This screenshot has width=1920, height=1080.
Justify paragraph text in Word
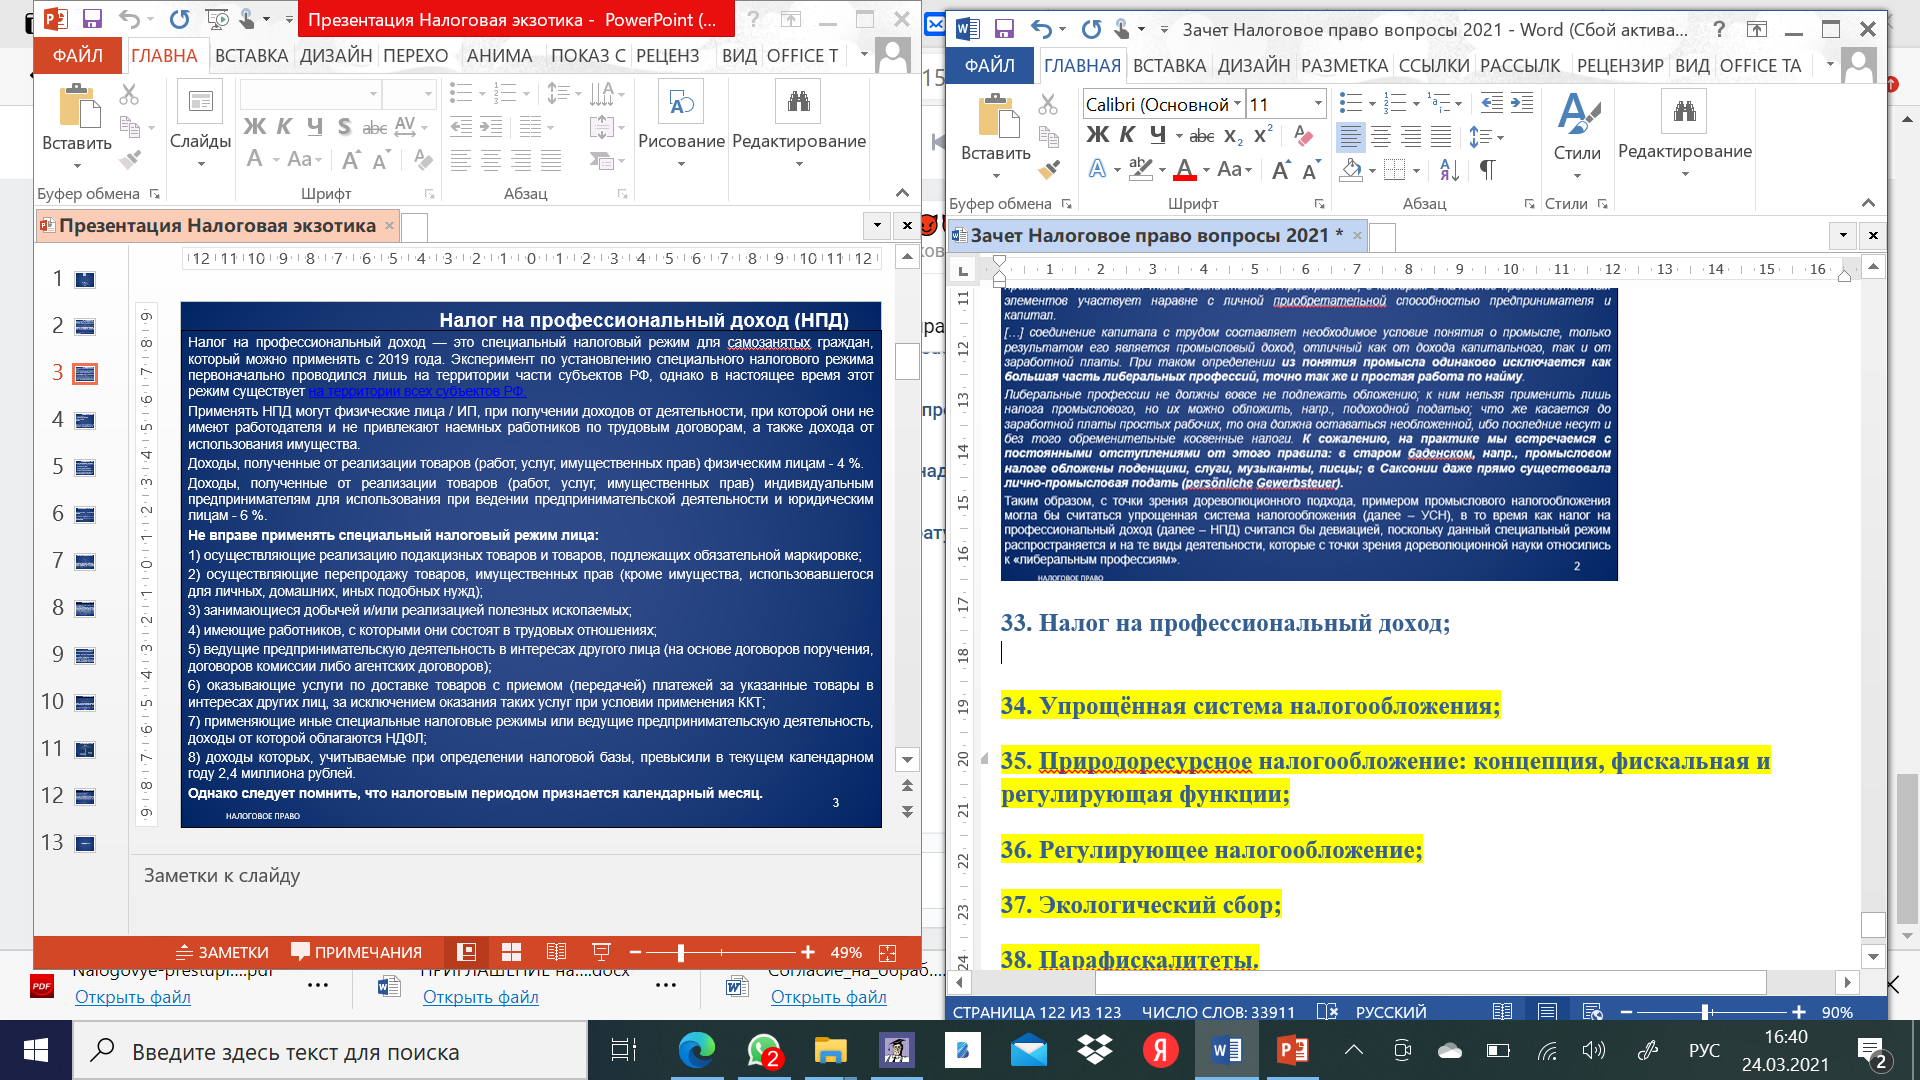click(x=1441, y=137)
